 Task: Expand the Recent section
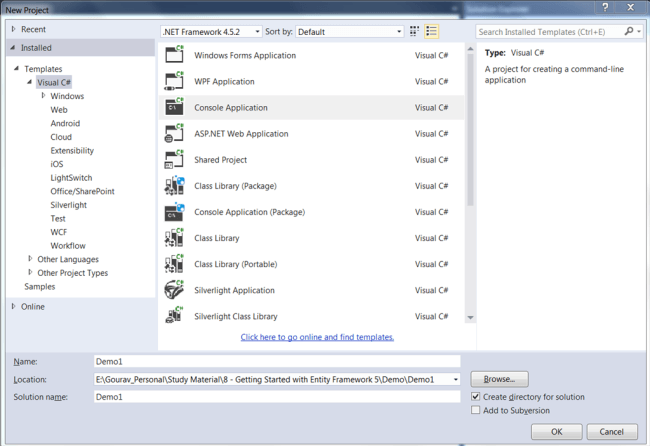coord(13,29)
